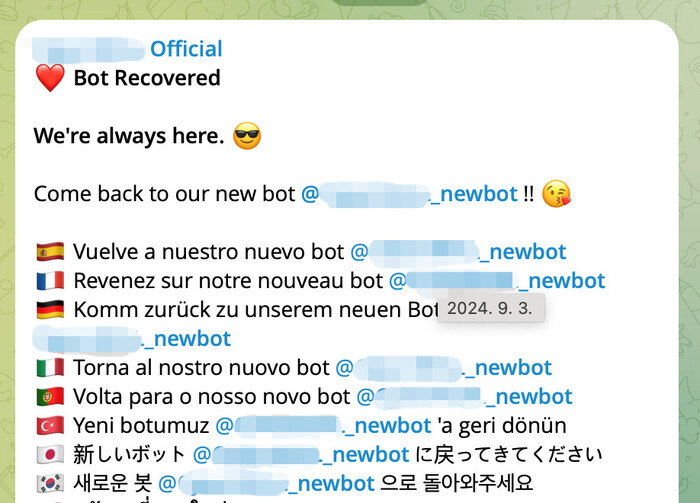Image resolution: width=700 pixels, height=503 pixels.
Task: Open newbot link in French line
Action: pyautogui.click(x=497, y=281)
